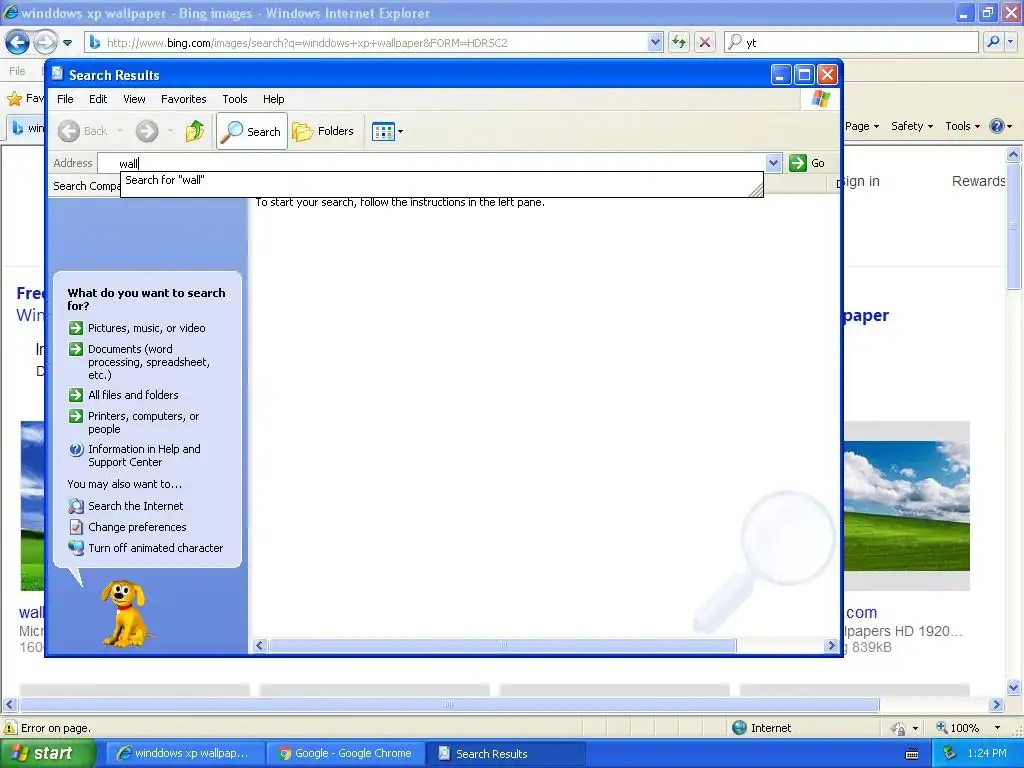Open the Favorites menu in Search Results
The image size is (1024, 768).
pos(184,99)
